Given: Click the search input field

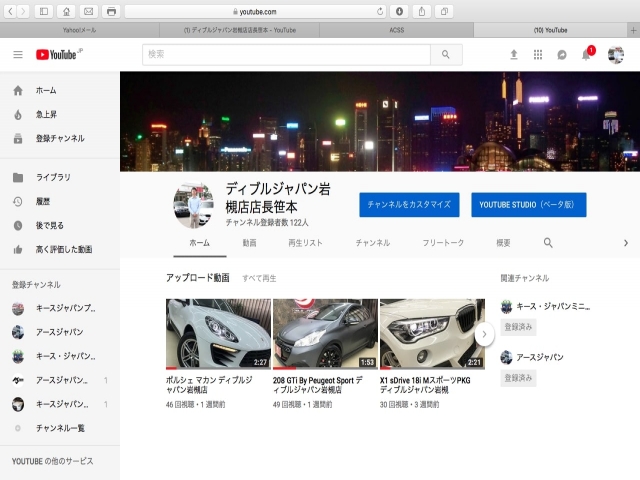Looking at the screenshot, I should click(x=286, y=54).
